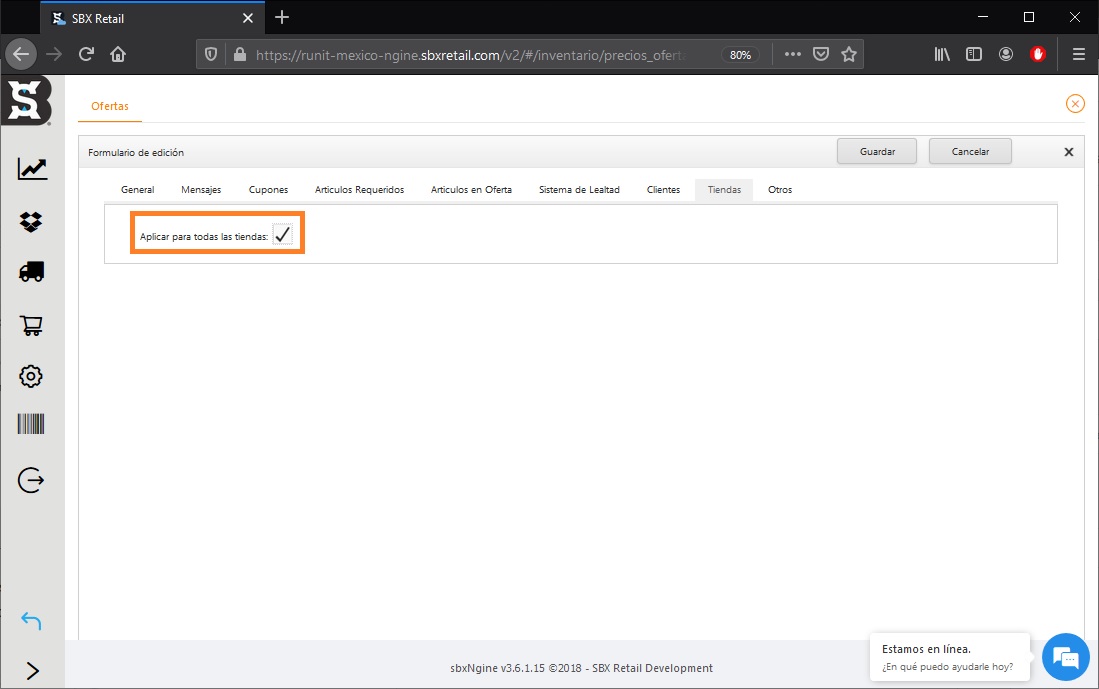Switch to the Cupones tab
The width and height of the screenshot is (1099, 689).
coord(268,190)
